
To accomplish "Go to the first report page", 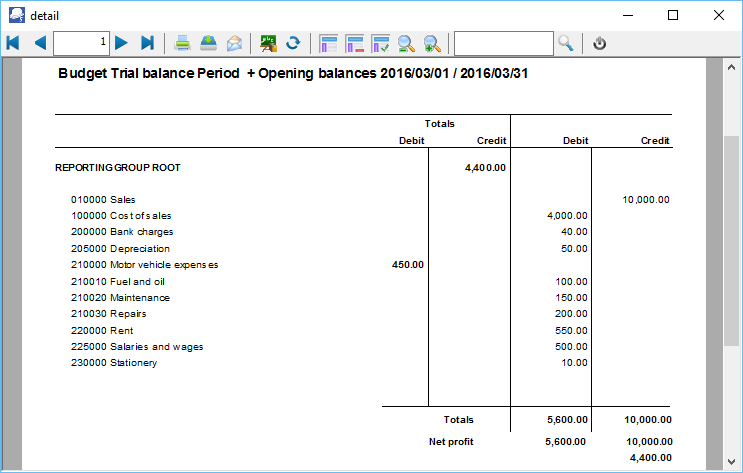I will pyautogui.click(x=13, y=43).
